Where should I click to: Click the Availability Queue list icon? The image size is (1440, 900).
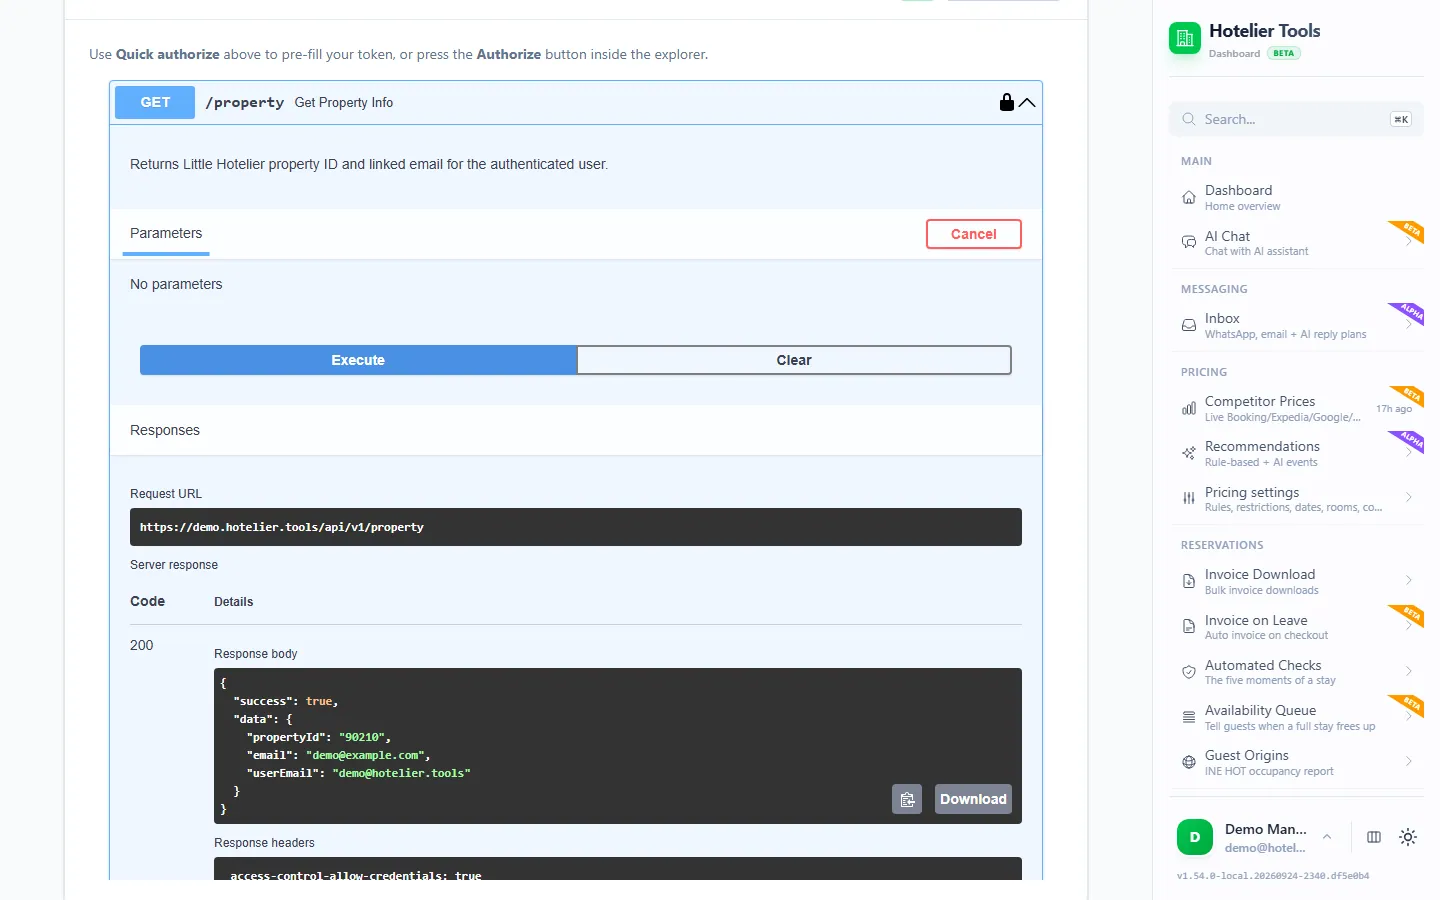[x=1189, y=717]
